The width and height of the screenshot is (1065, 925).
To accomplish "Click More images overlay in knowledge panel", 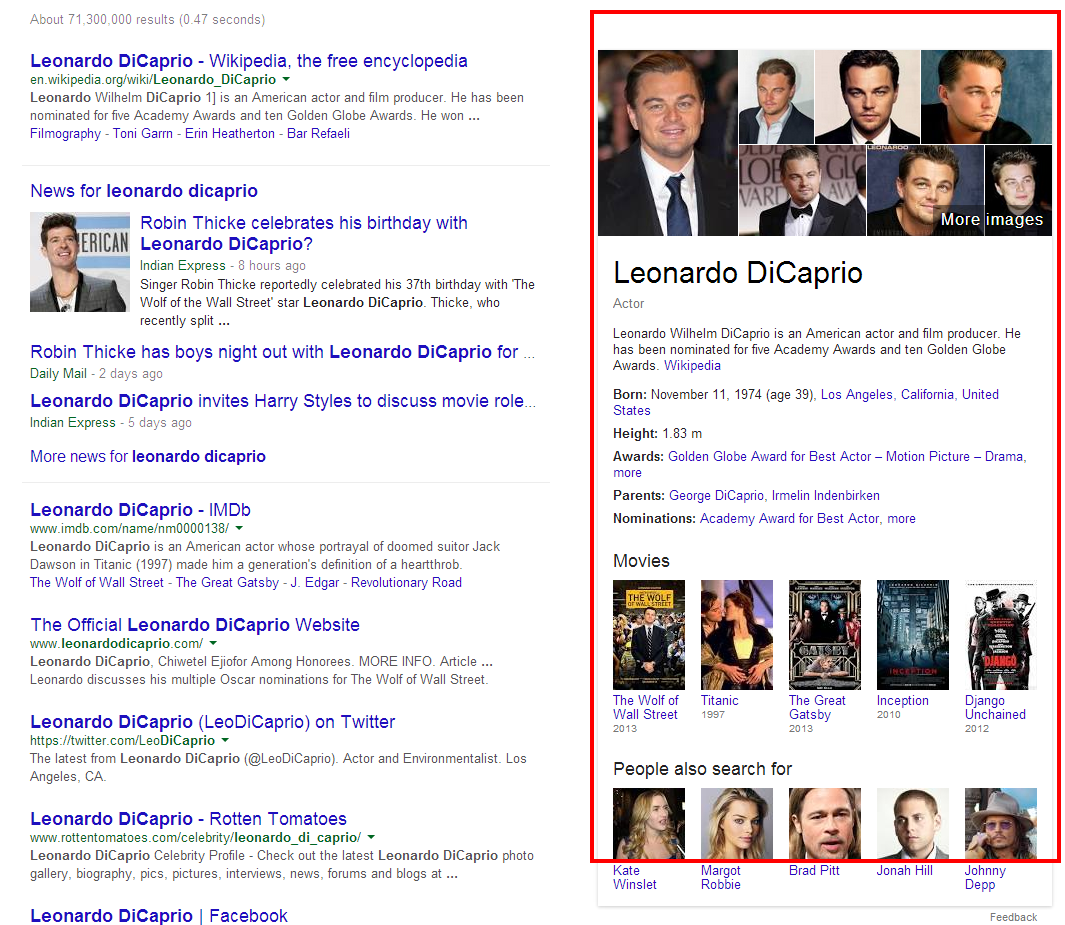I will tap(992, 219).
